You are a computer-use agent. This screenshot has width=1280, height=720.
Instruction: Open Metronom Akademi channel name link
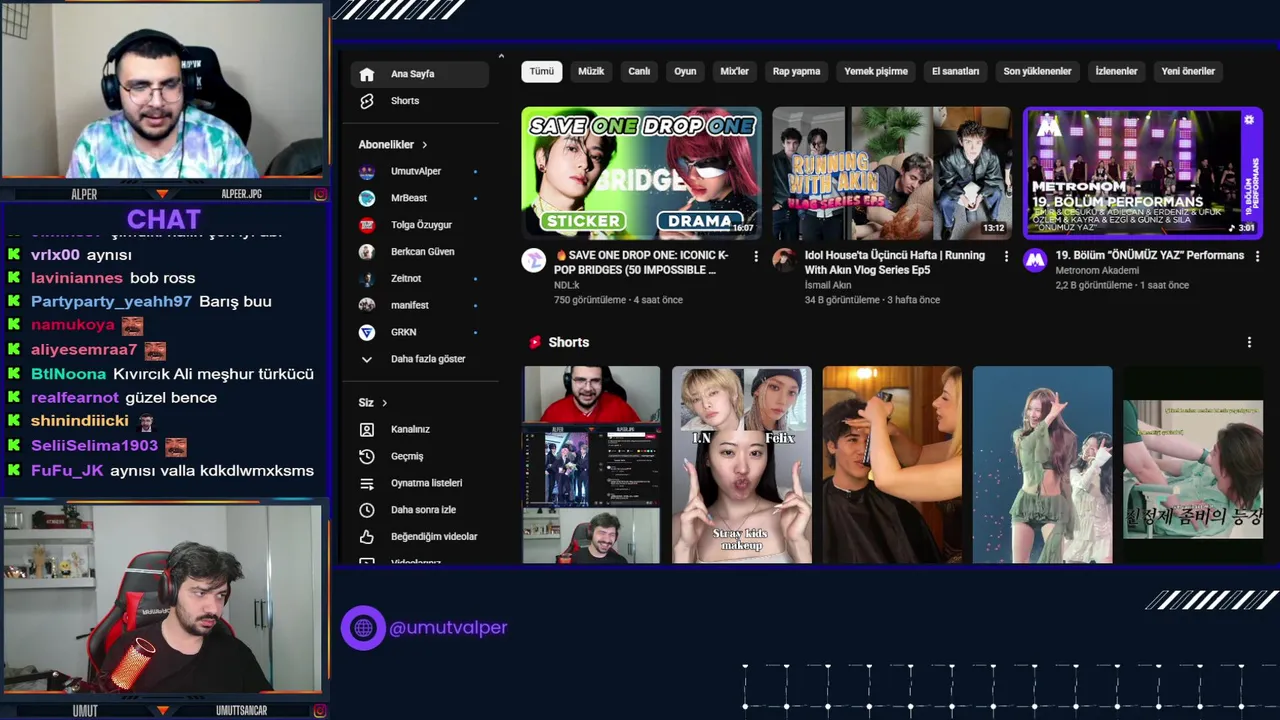[x=1097, y=271]
